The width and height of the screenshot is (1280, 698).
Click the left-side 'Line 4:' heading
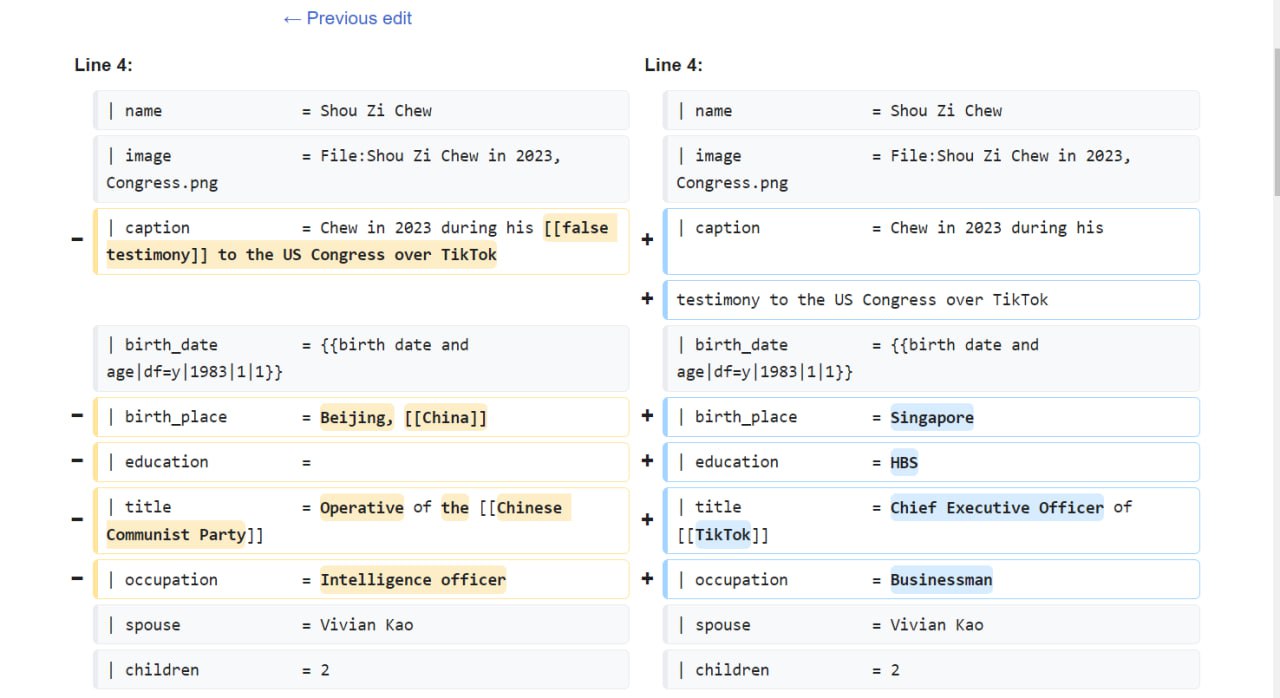103,65
